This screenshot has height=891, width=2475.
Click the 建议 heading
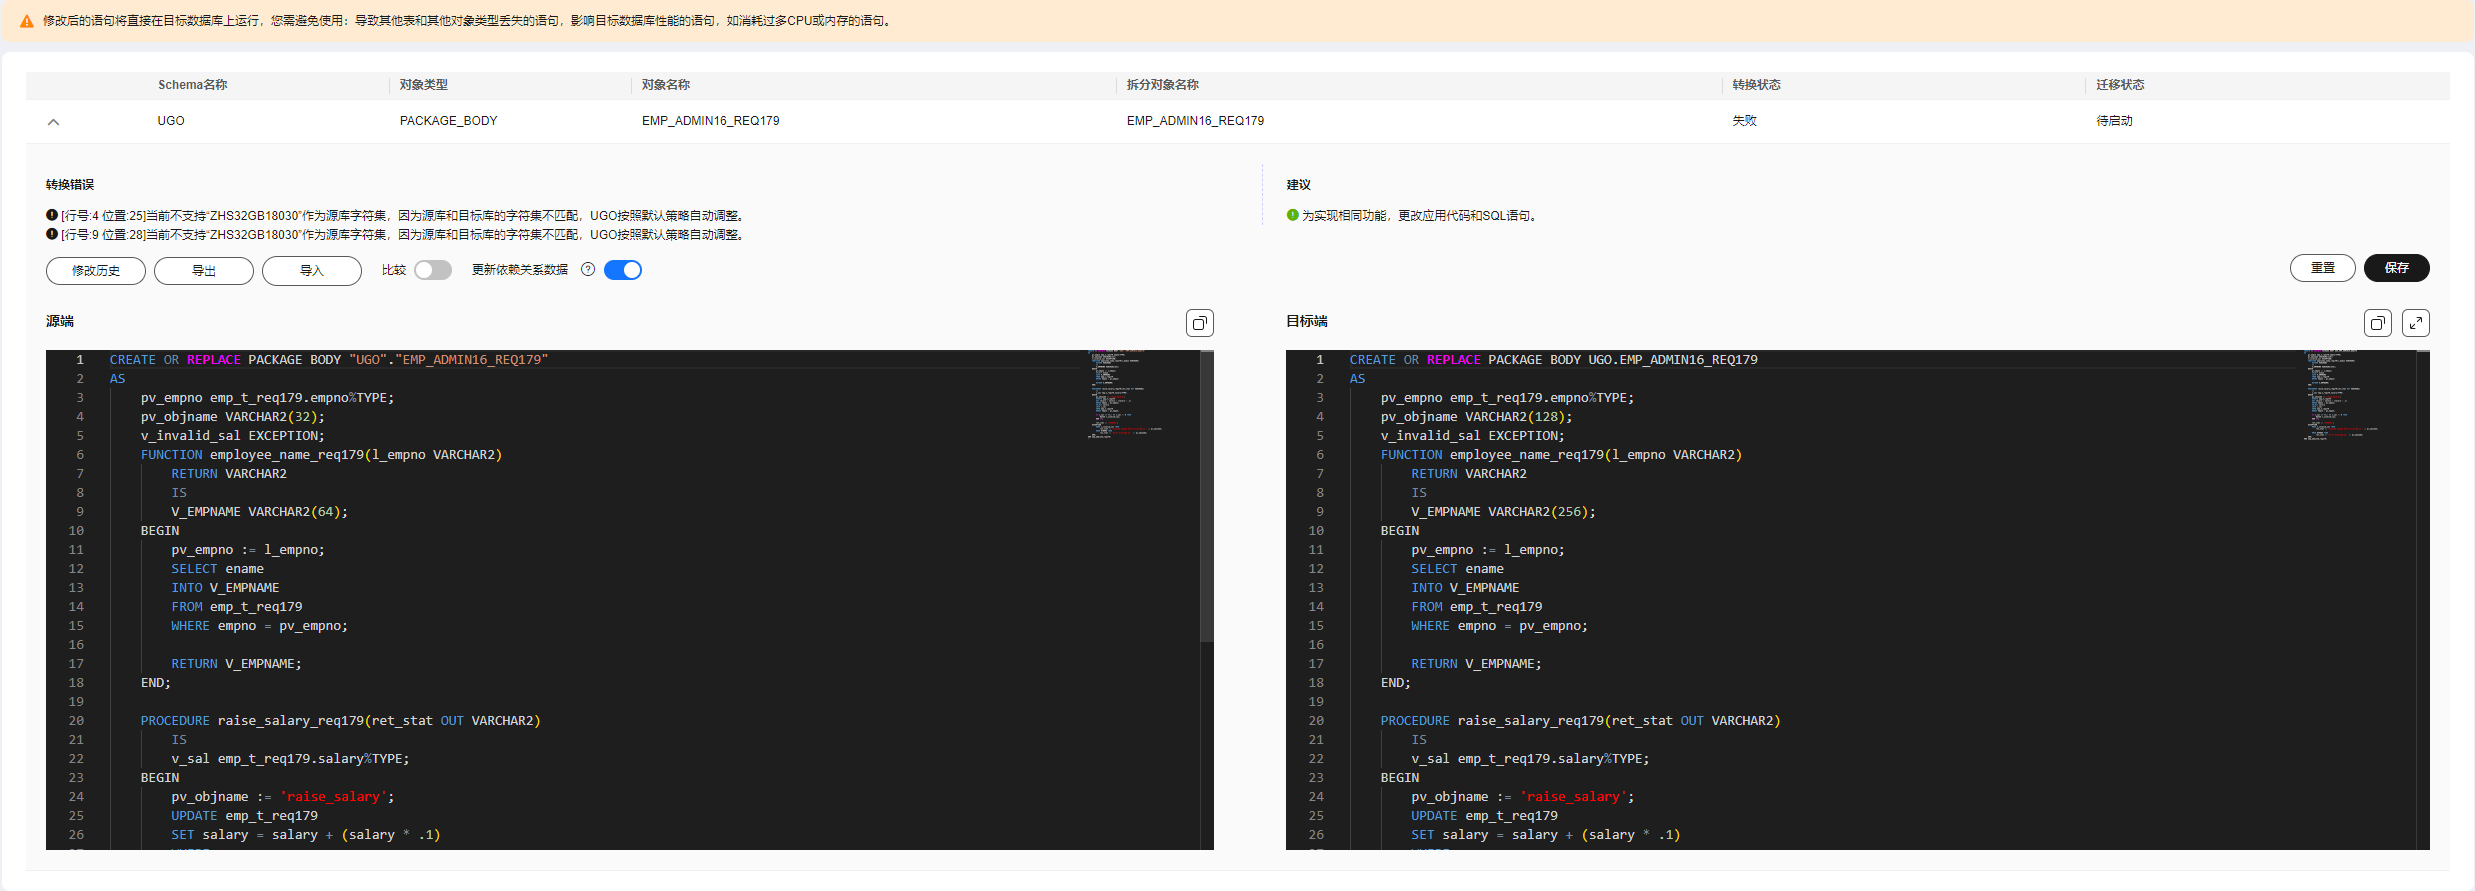(x=1298, y=185)
